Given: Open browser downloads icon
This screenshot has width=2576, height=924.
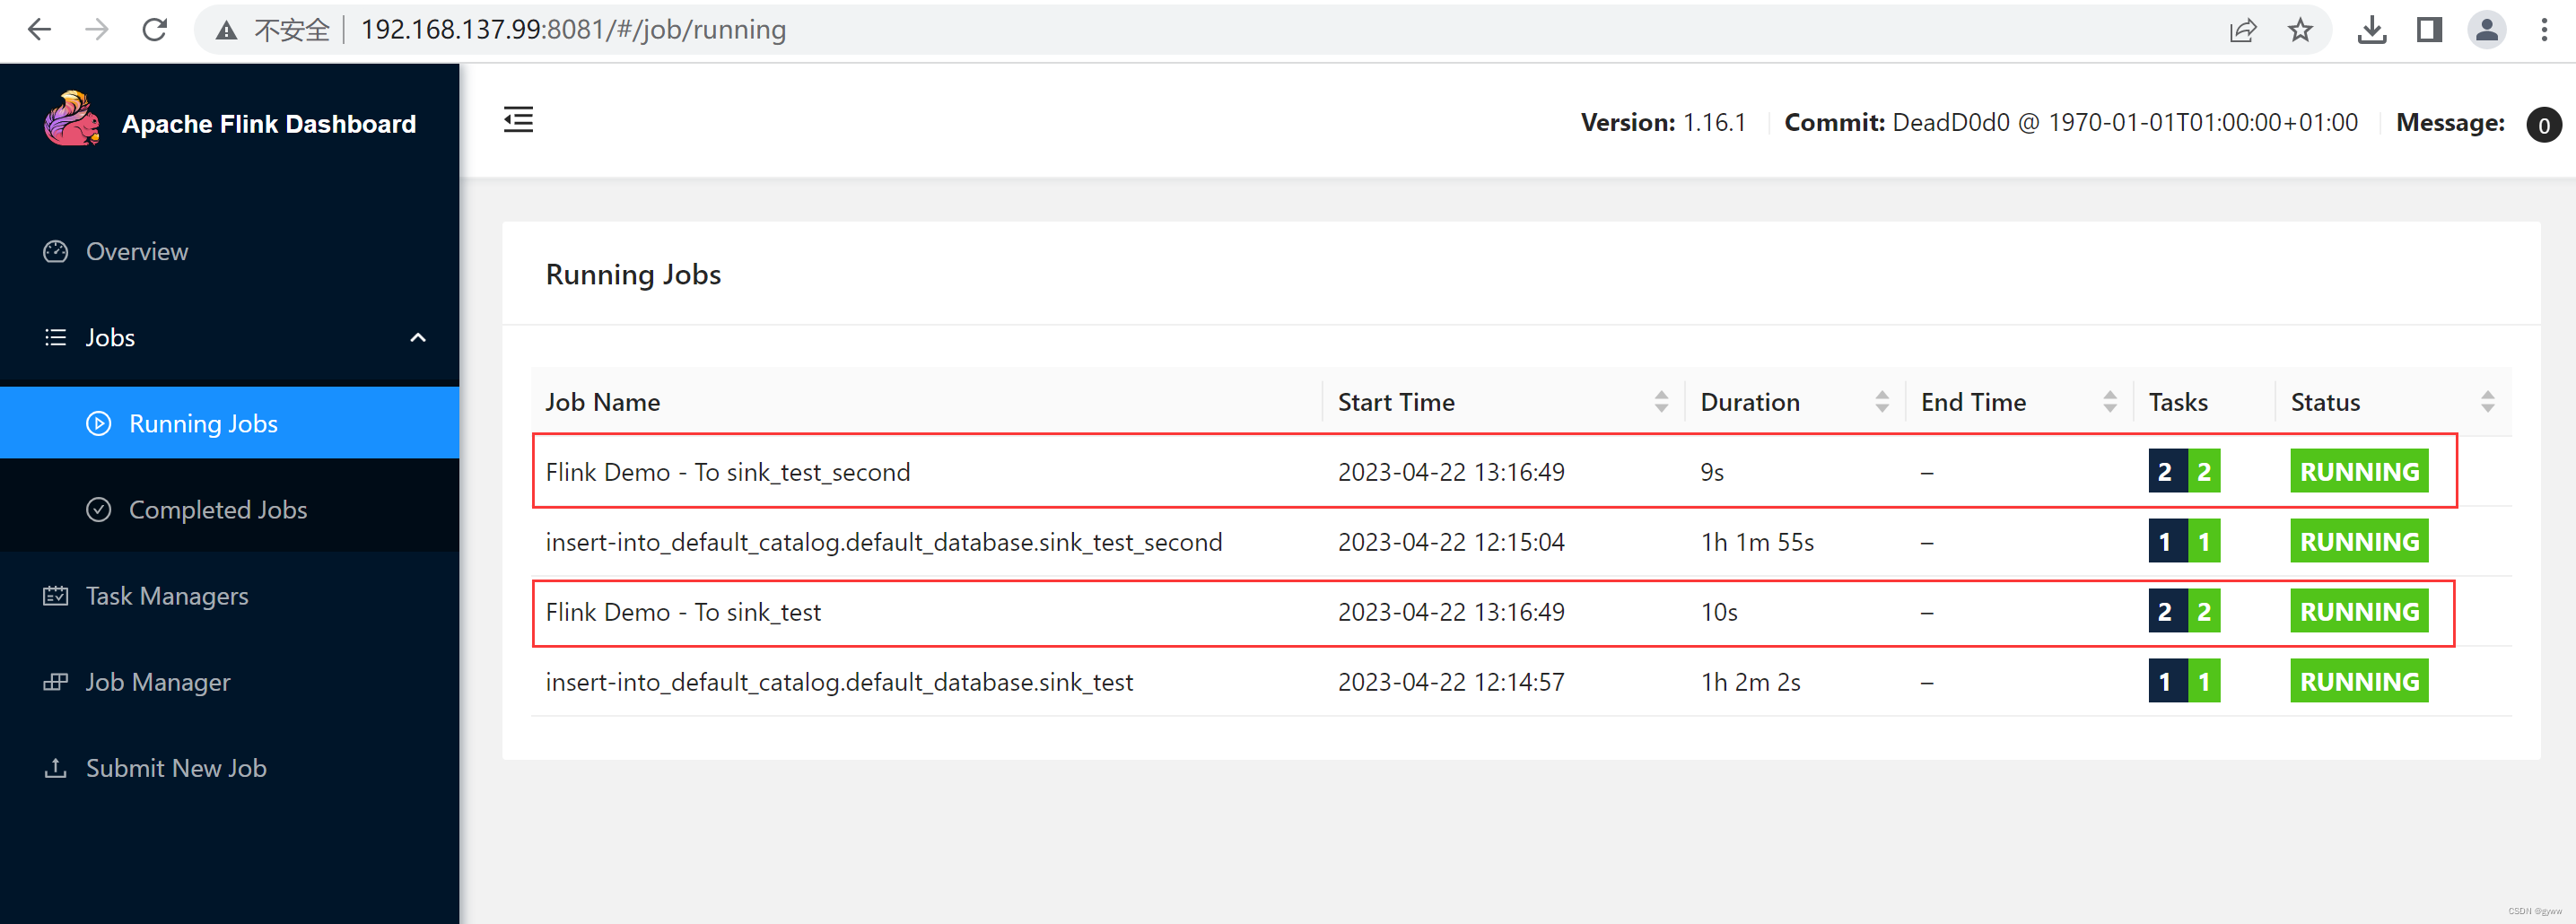Looking at the screenshot, I should tap(2372, 30).
